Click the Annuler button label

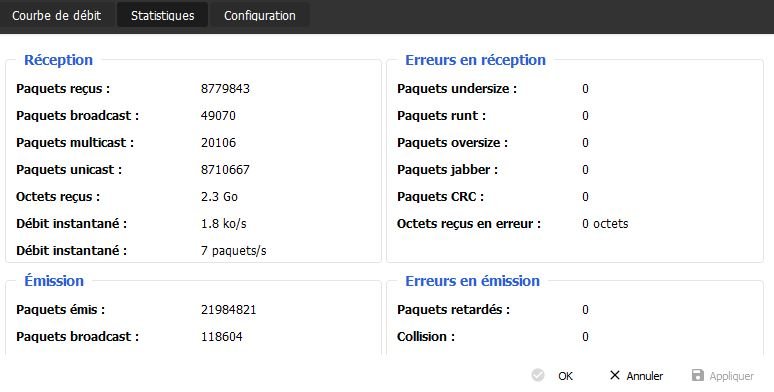(x=645, y=376)
